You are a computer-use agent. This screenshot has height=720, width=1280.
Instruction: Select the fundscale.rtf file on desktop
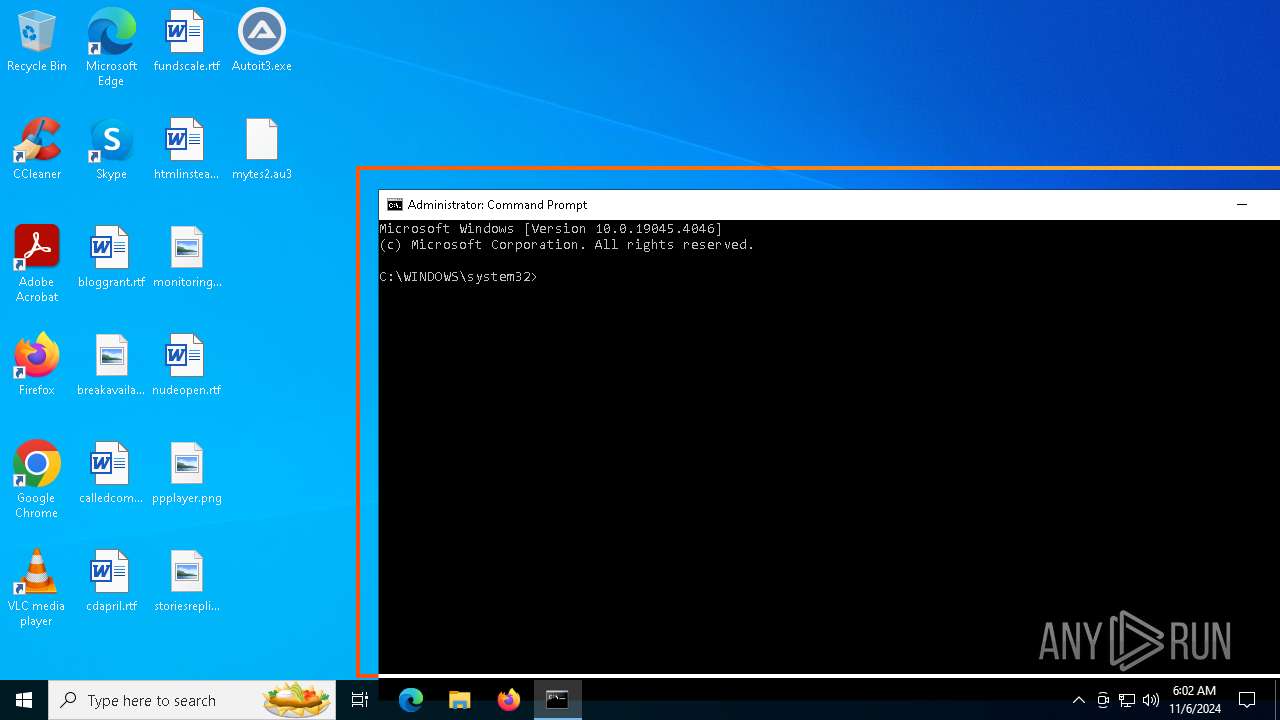point(186,42)
